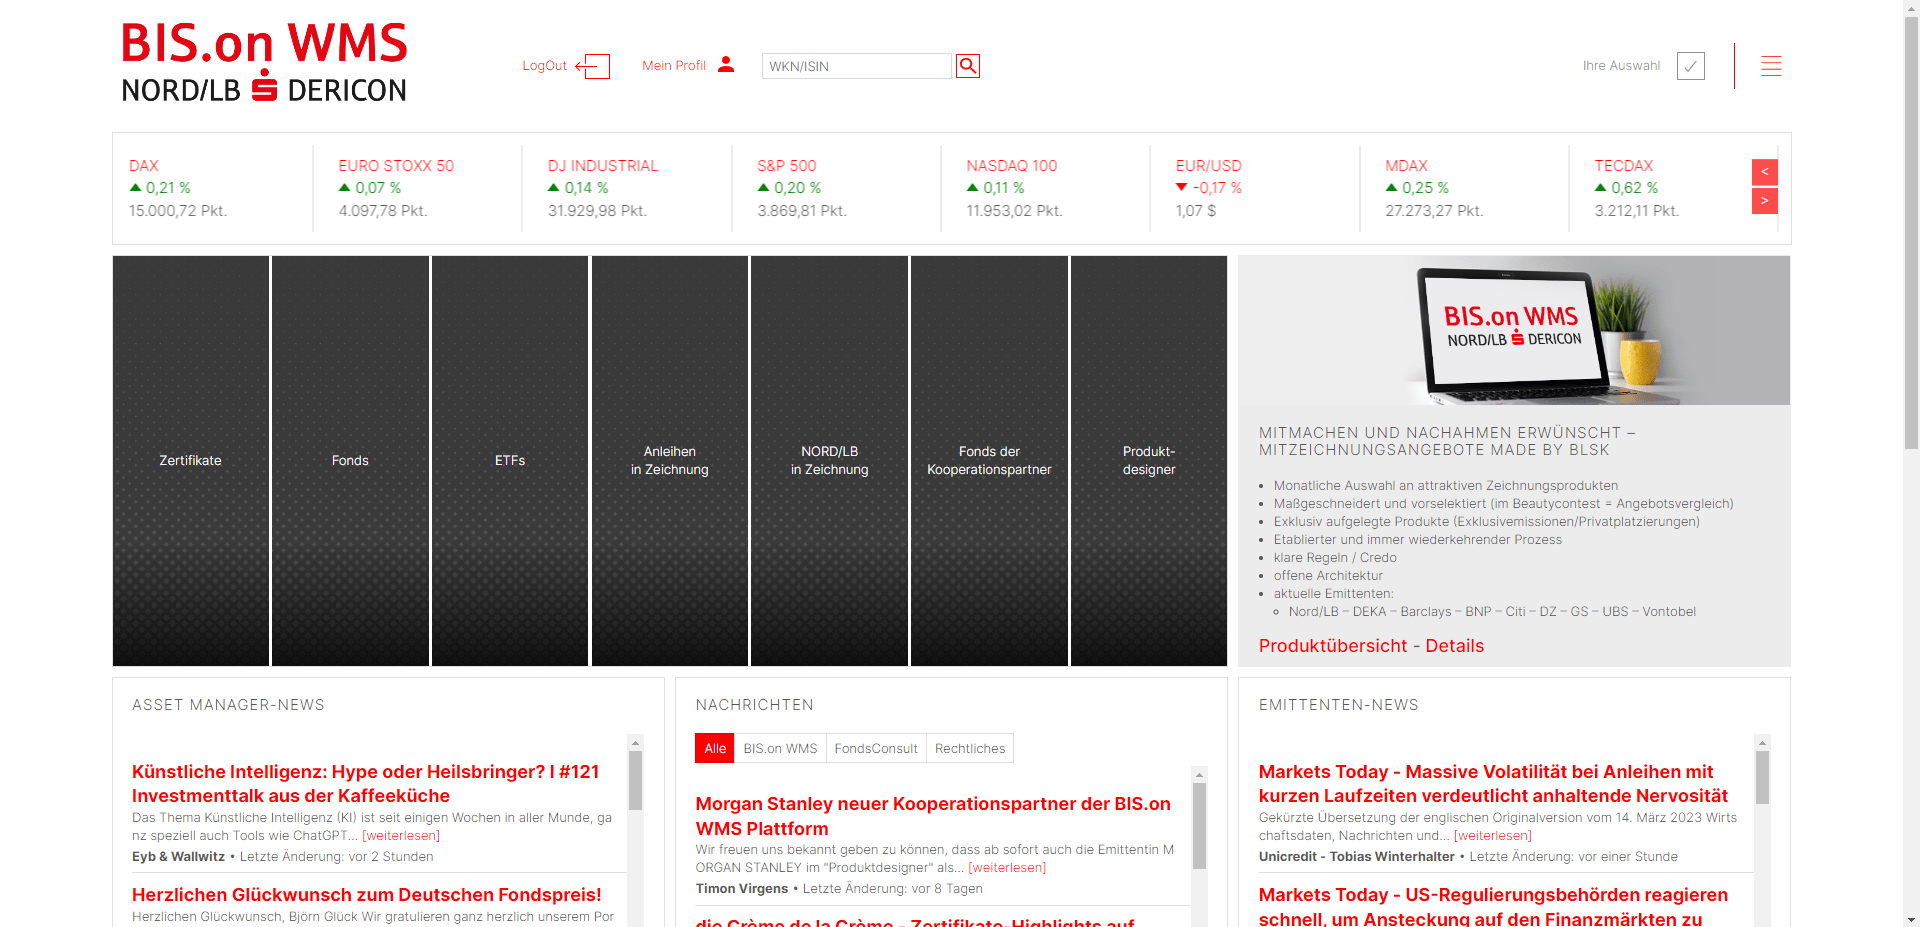Click the LogOut arrow icon
Screen dimensions: 1920x927
click(592, 66)
